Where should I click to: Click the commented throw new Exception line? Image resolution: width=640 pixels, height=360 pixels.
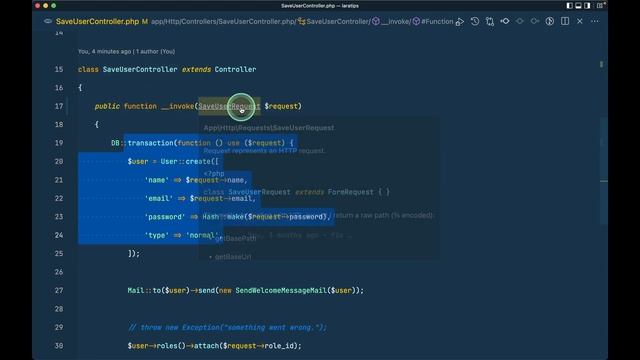227,327
